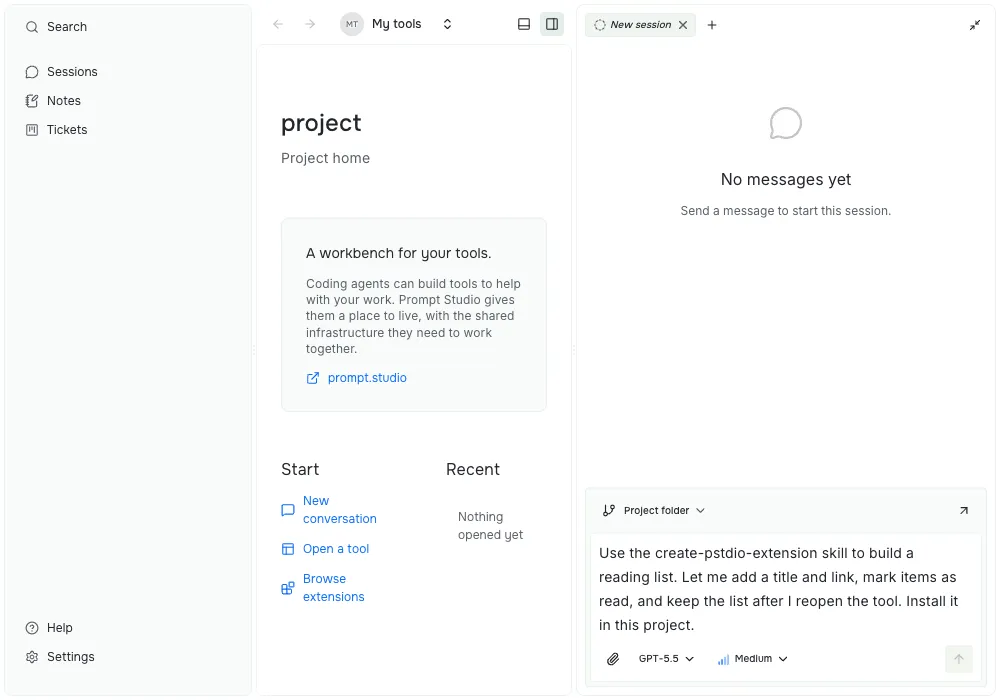Click the 'Start' heading
This screenshot has width=1000, height=700.
tap(300, 470)
